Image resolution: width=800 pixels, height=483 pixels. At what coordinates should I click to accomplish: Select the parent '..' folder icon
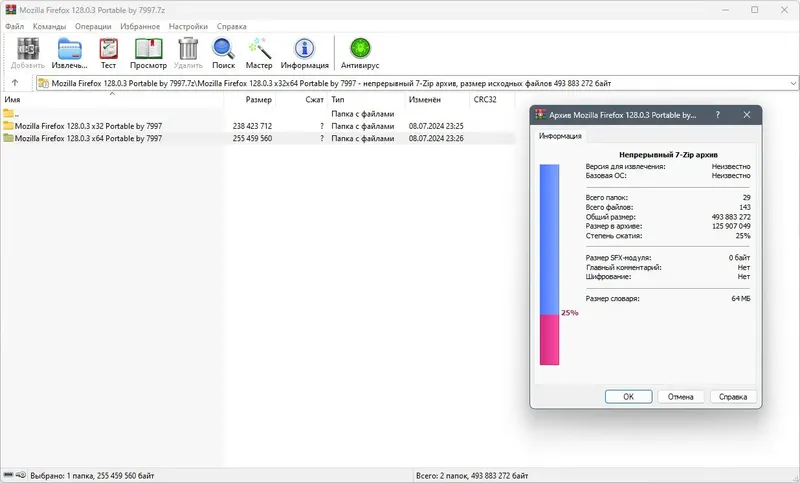pyautogui.click(x=8, y=113)
